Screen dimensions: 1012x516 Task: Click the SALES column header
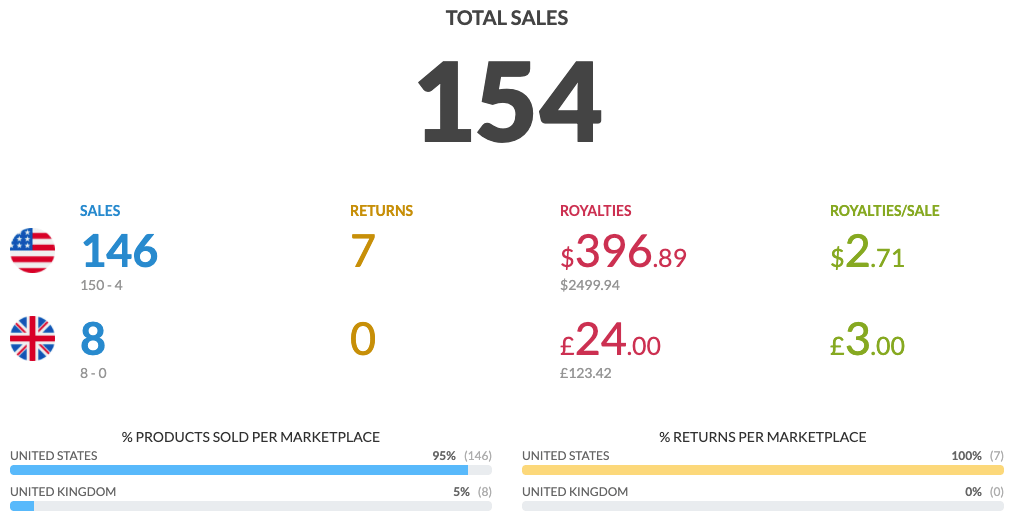point(100,211)
